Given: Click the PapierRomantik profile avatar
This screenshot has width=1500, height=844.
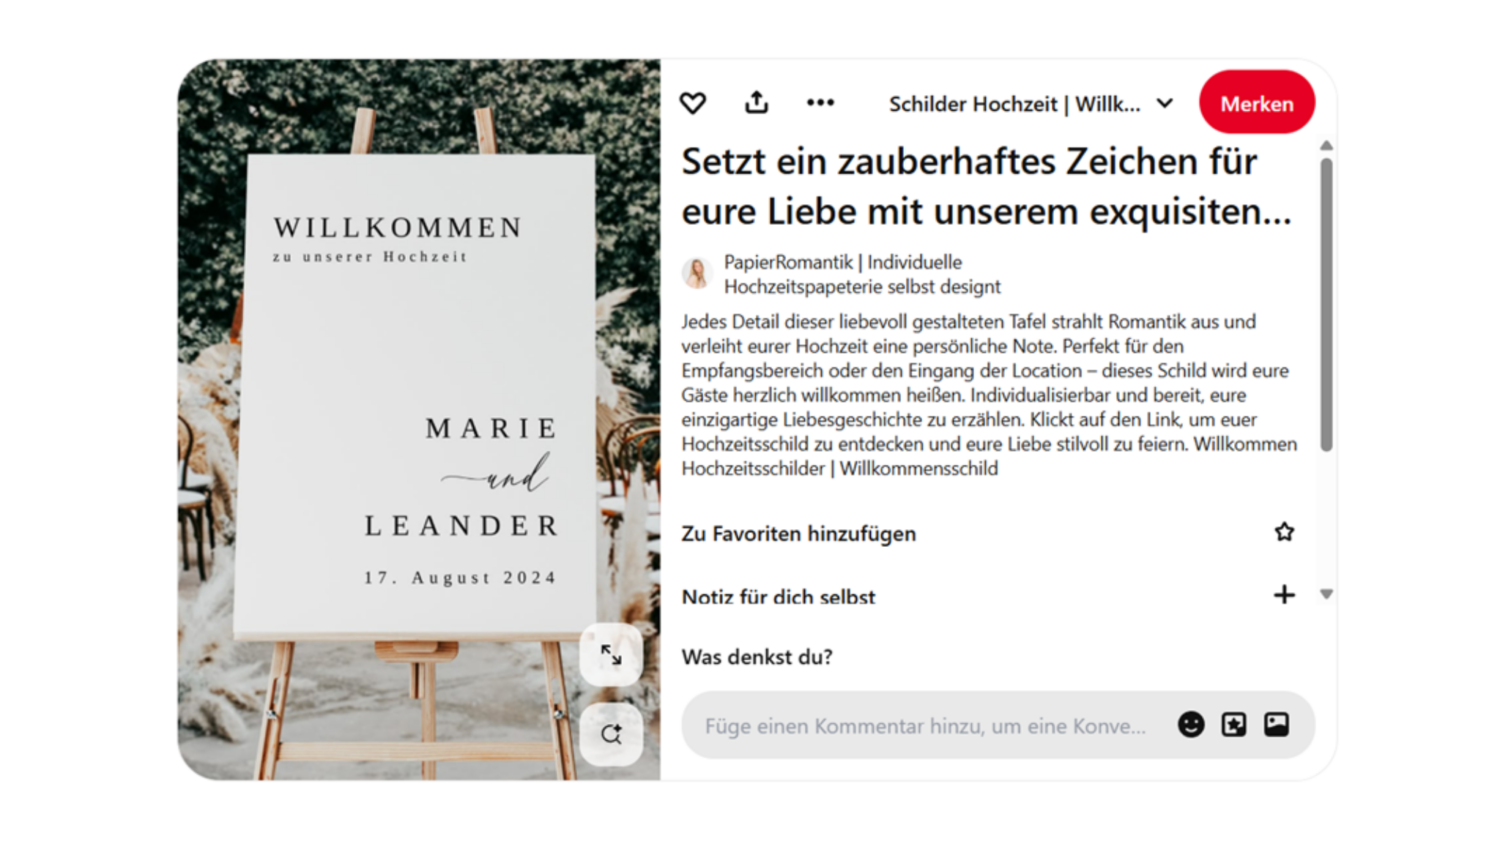Looking at the screenshot, I should point(697,272).
